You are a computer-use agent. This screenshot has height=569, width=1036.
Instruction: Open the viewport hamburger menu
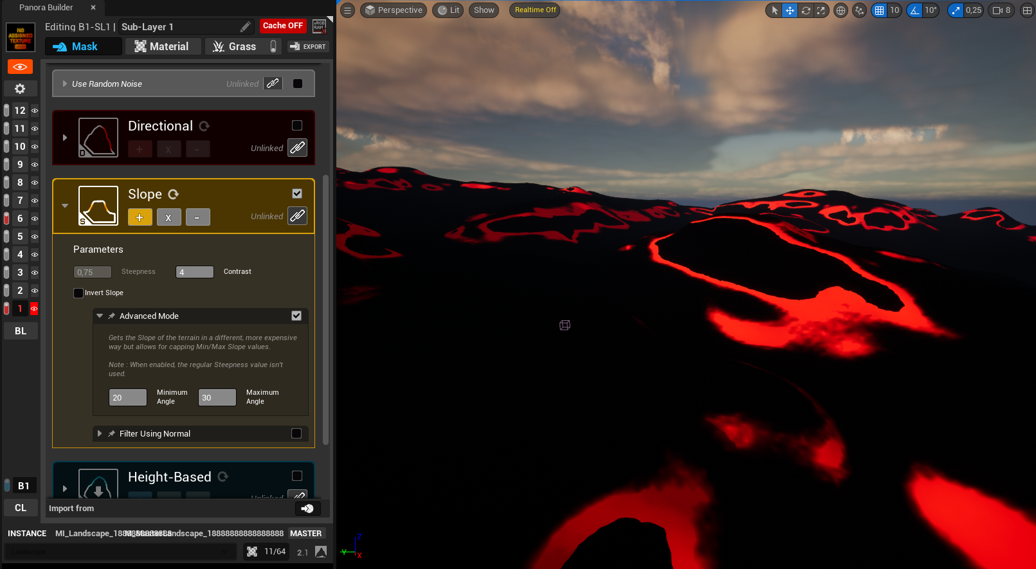[x=348, y=10]
